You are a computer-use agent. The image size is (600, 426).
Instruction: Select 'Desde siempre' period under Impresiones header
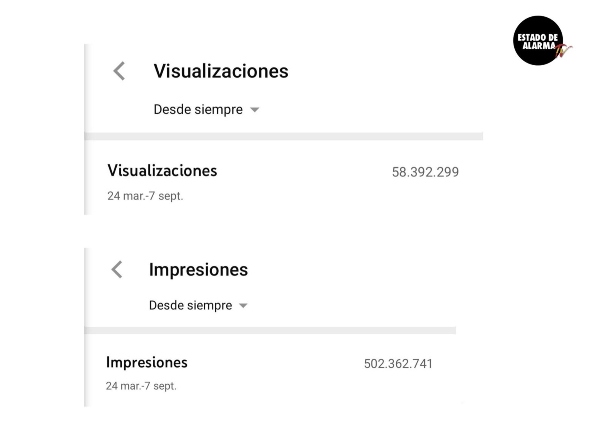(190, 306)
